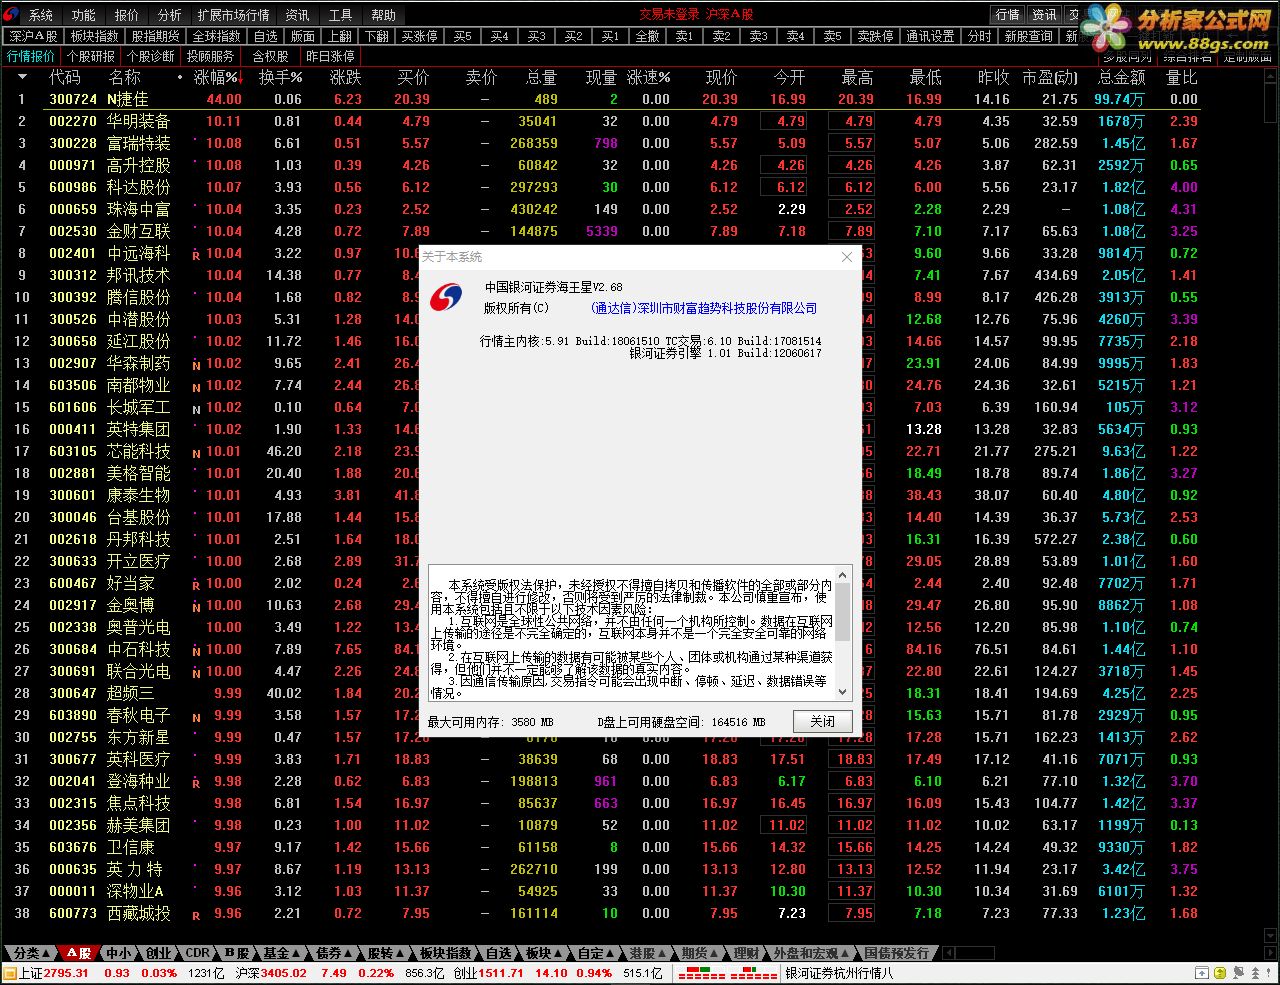This screenshot has width=1280, height=985.
Task: Click the 新股查询 toolbar button
Action: pos(1029,36)
